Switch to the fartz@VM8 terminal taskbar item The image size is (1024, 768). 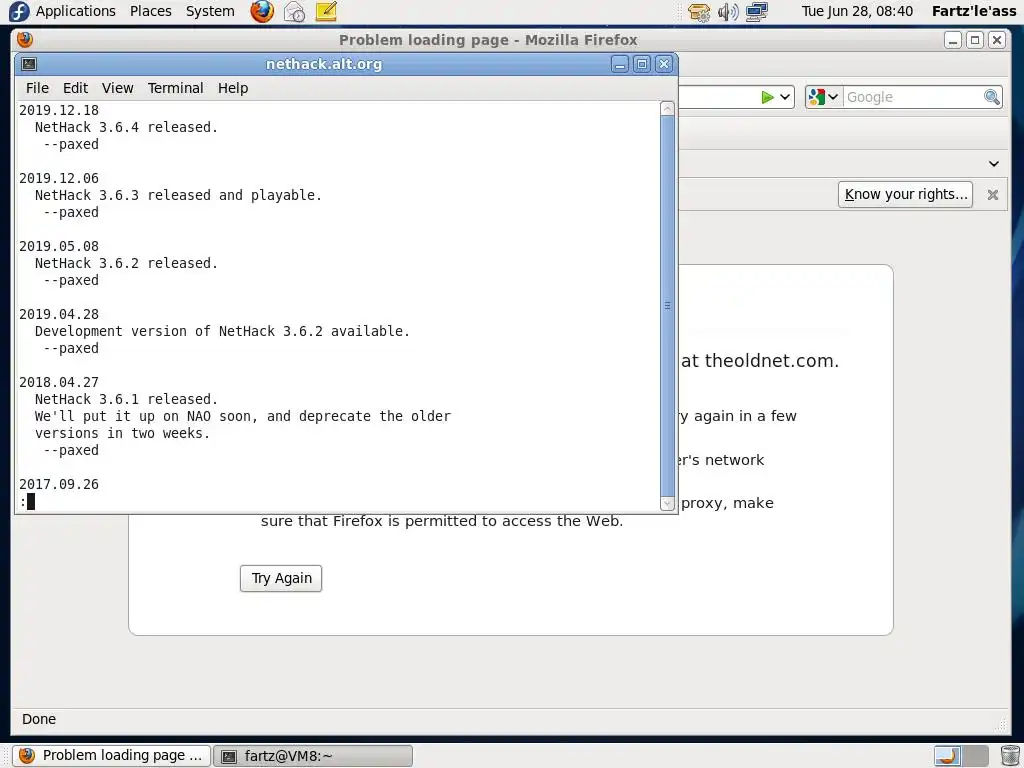pos(313,756)
